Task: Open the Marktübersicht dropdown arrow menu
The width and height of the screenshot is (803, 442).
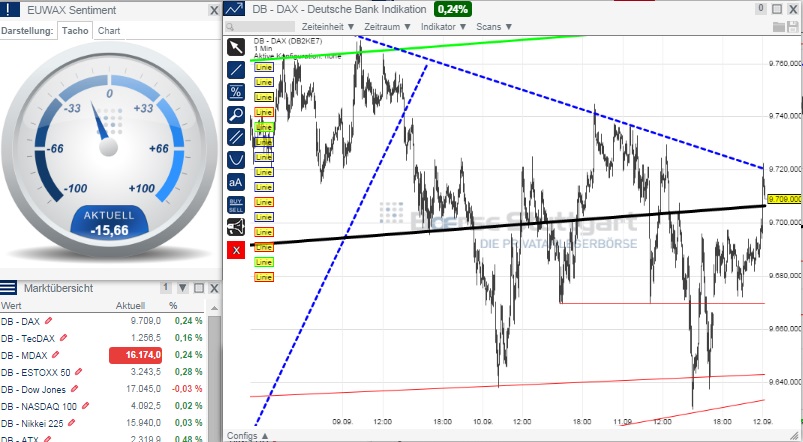Action: pyautogui.click(x=182, y=288)
